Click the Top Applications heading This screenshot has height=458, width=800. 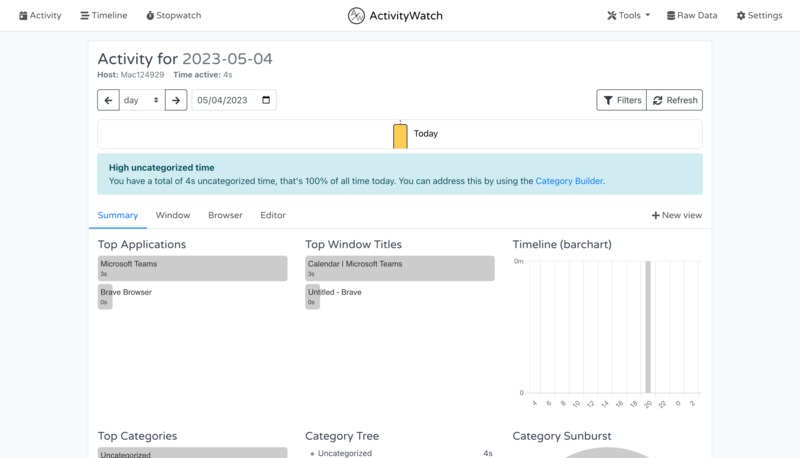(x=142, y=244)
